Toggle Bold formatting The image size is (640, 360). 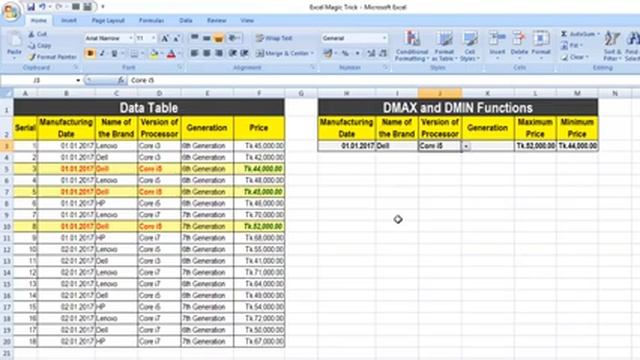[90, 53]
